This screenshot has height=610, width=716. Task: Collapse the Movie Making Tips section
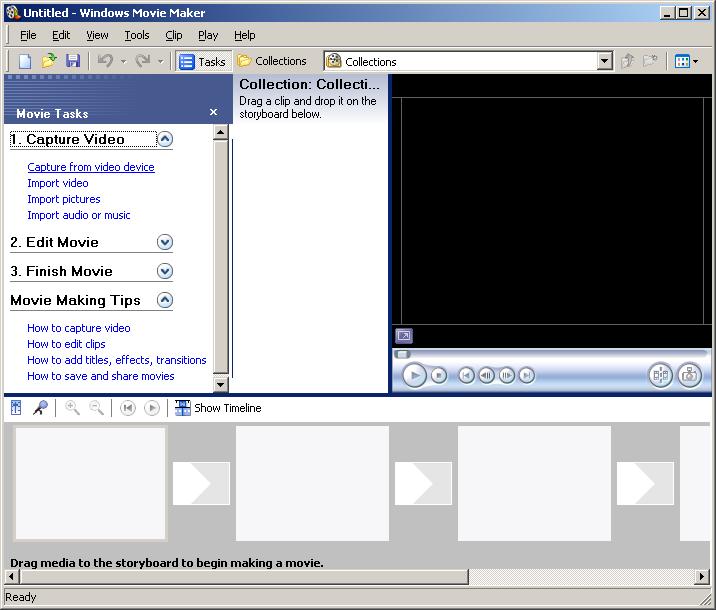tap(165, 300)
